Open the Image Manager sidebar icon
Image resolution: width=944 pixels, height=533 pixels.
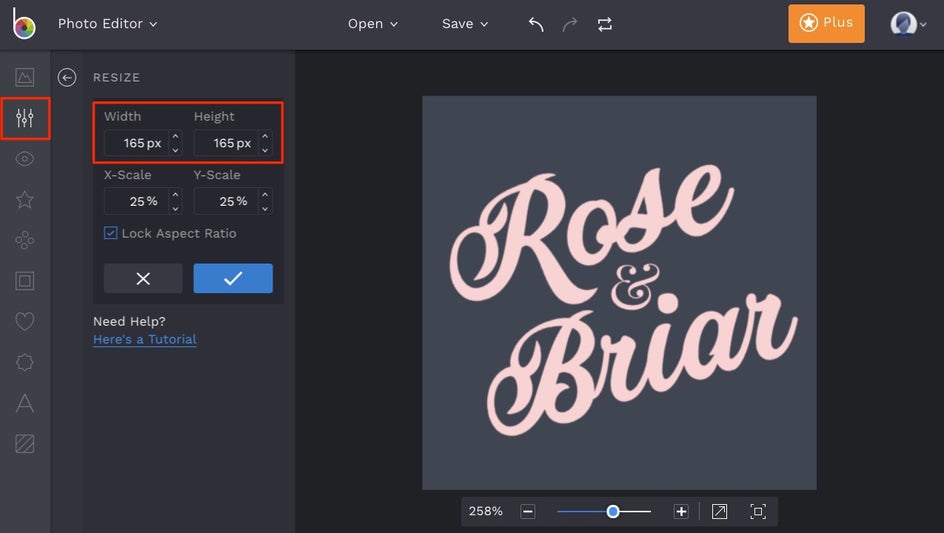(25, 77)
